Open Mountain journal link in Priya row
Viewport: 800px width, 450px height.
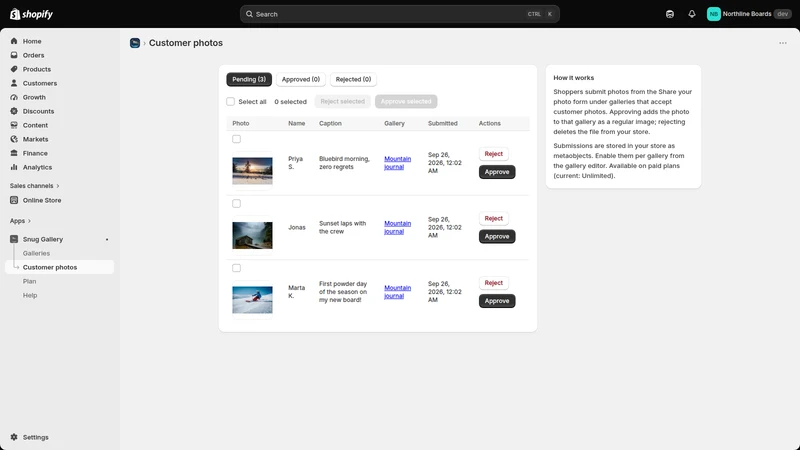(x=397, y=163)
